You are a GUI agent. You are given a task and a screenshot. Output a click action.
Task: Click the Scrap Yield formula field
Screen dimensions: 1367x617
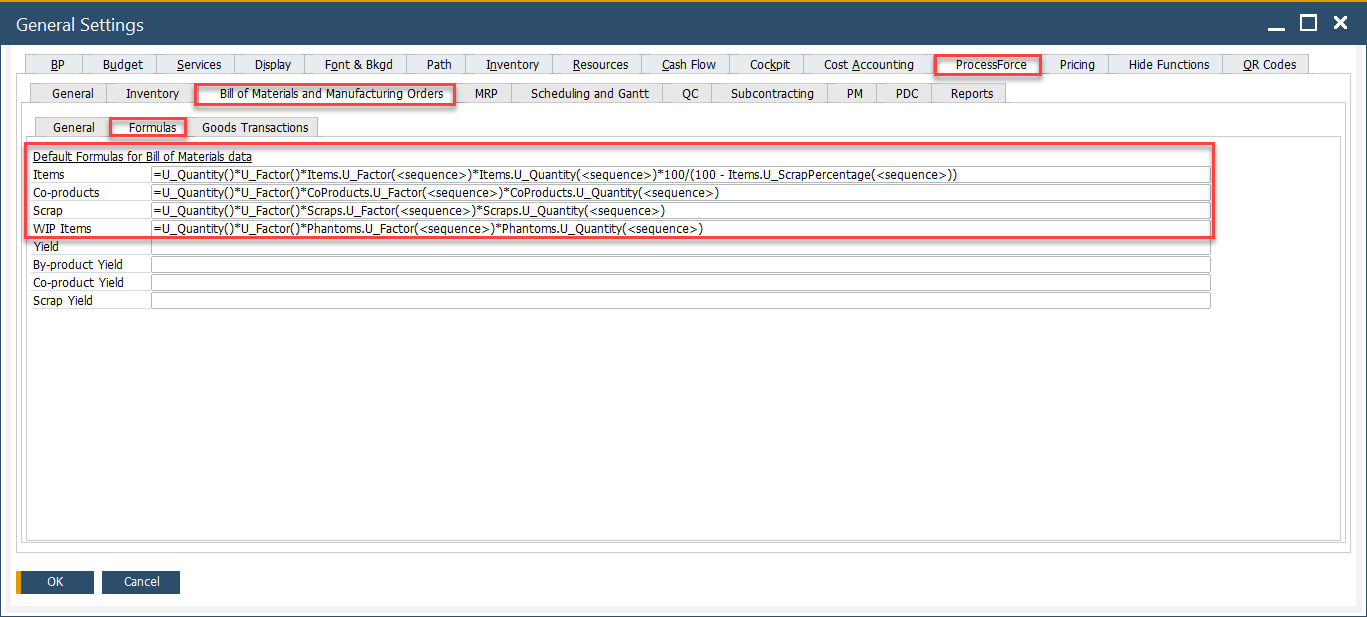(680, 301)
